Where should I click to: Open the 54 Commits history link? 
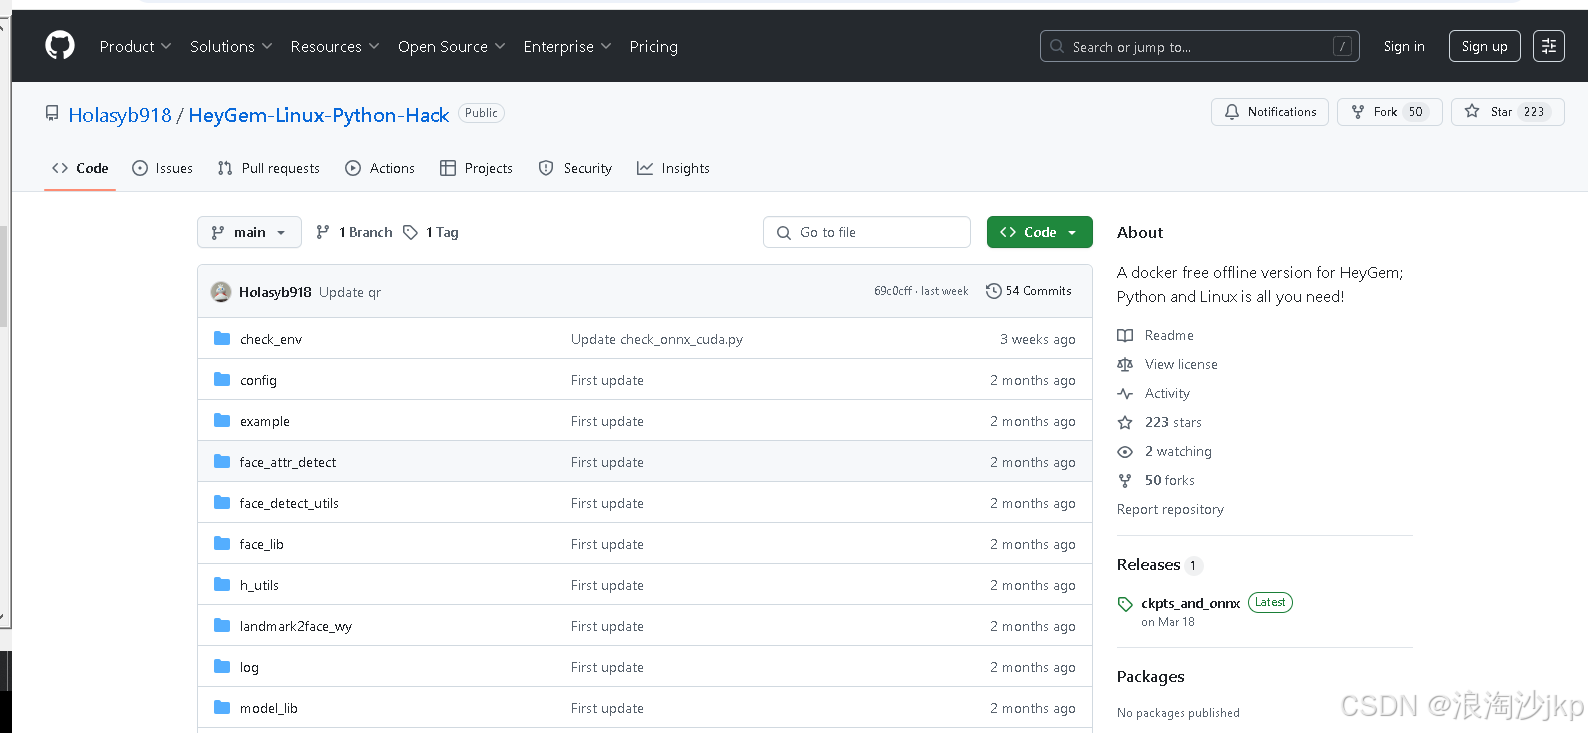1028,291
